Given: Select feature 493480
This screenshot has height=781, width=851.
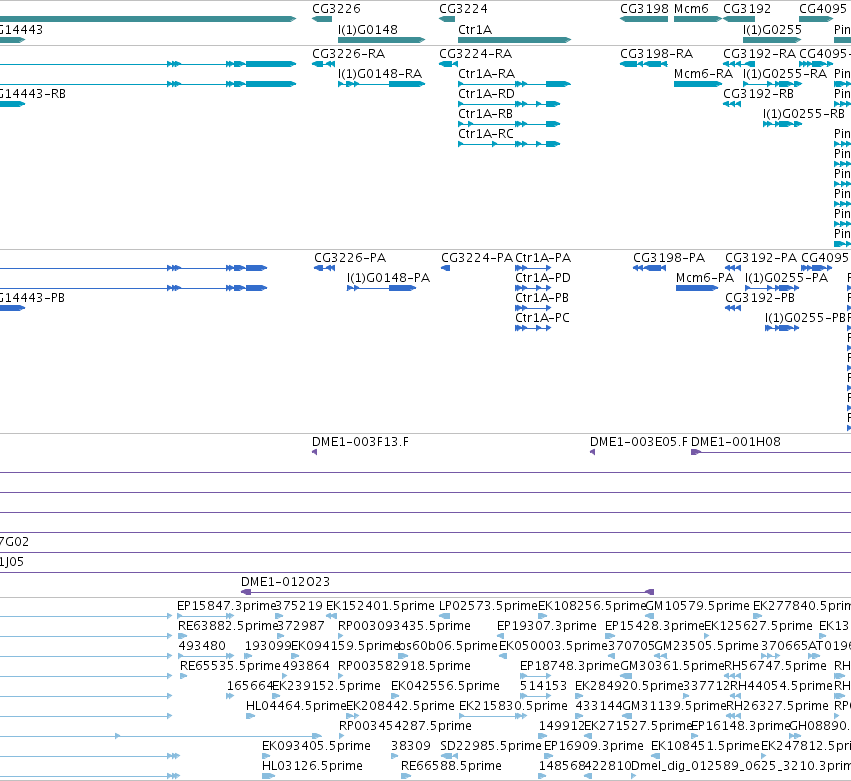Looking at the screenshot, I should coord(202,646).
